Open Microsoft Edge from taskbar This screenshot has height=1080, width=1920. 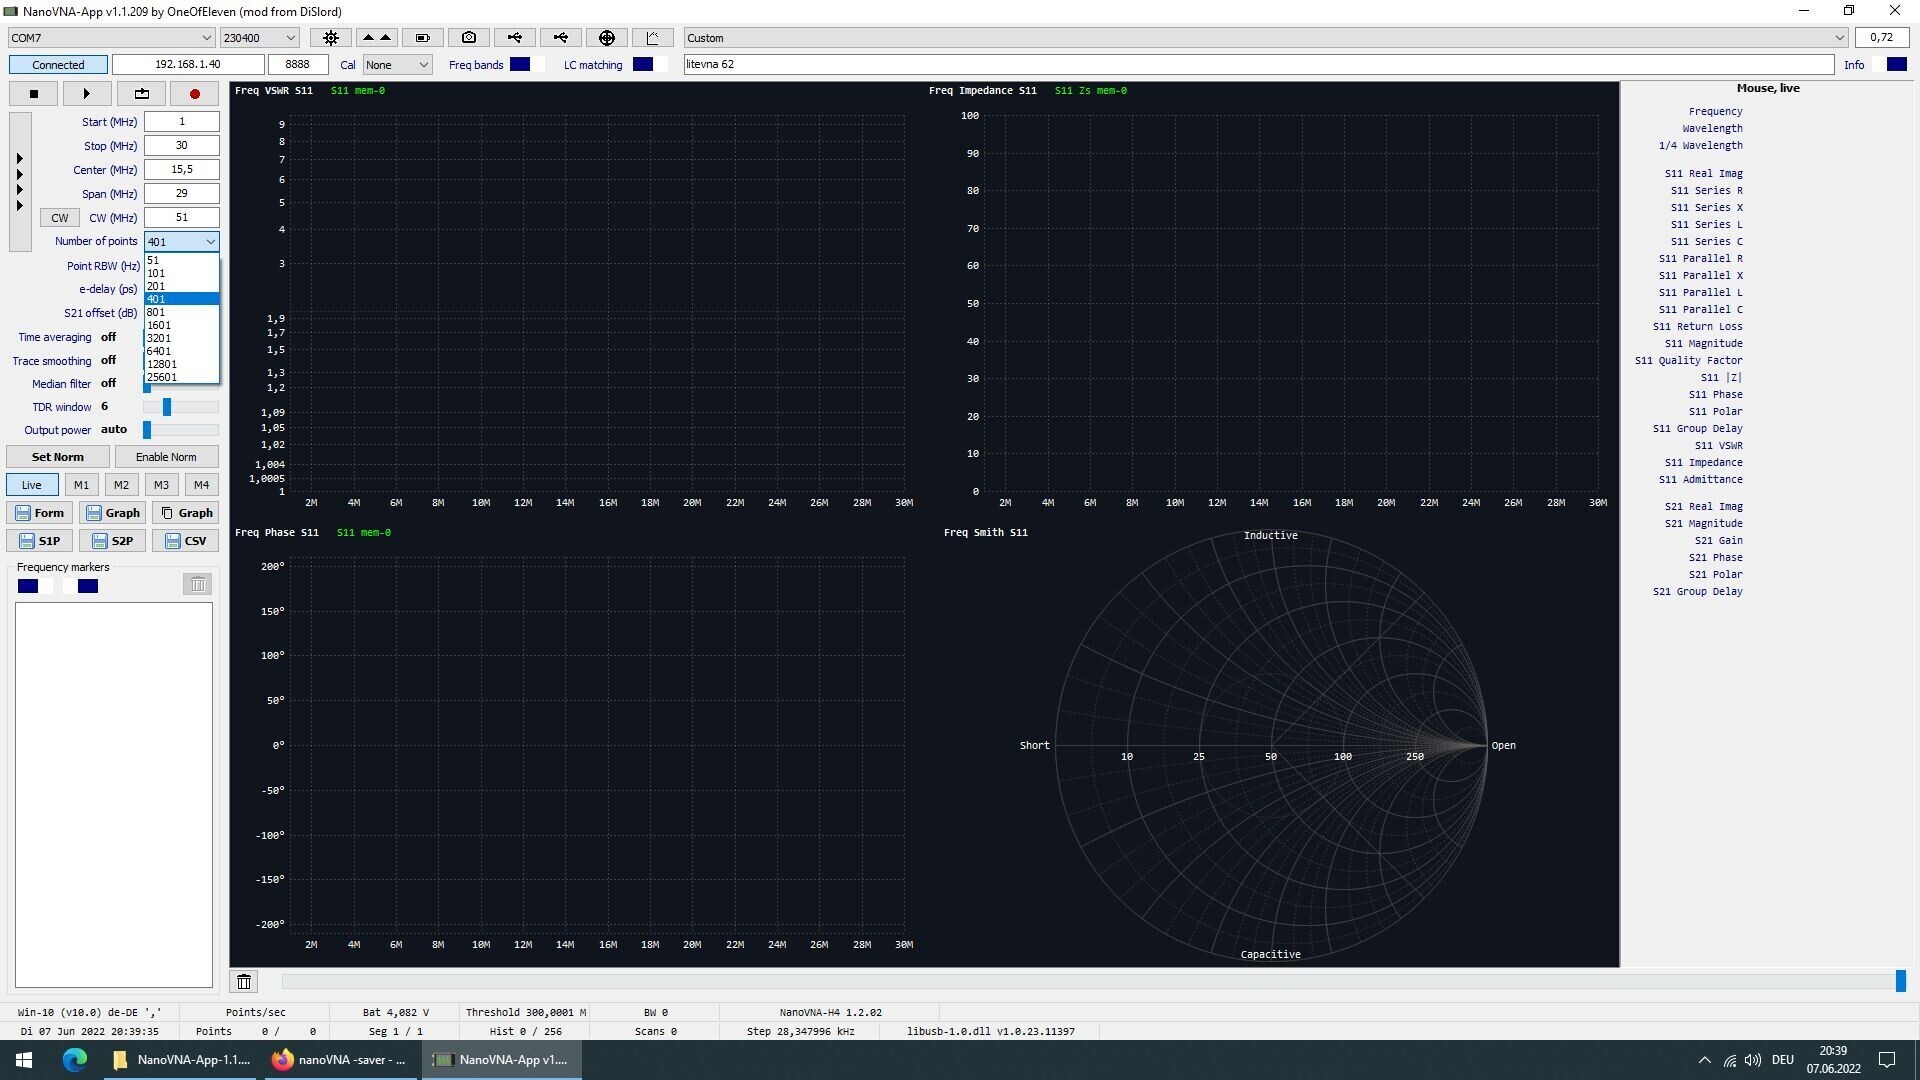(x=75, y=1060)
